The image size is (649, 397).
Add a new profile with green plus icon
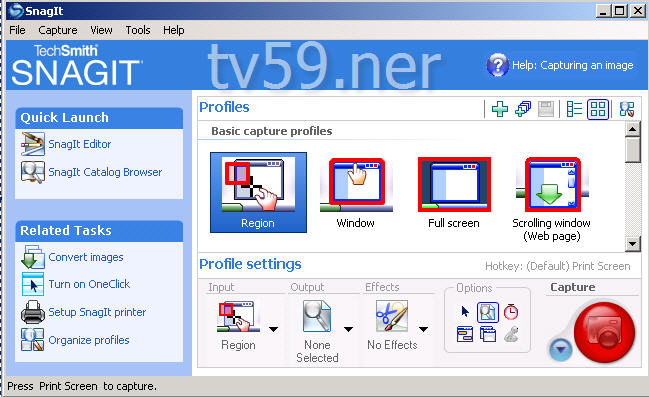point(500,109)
